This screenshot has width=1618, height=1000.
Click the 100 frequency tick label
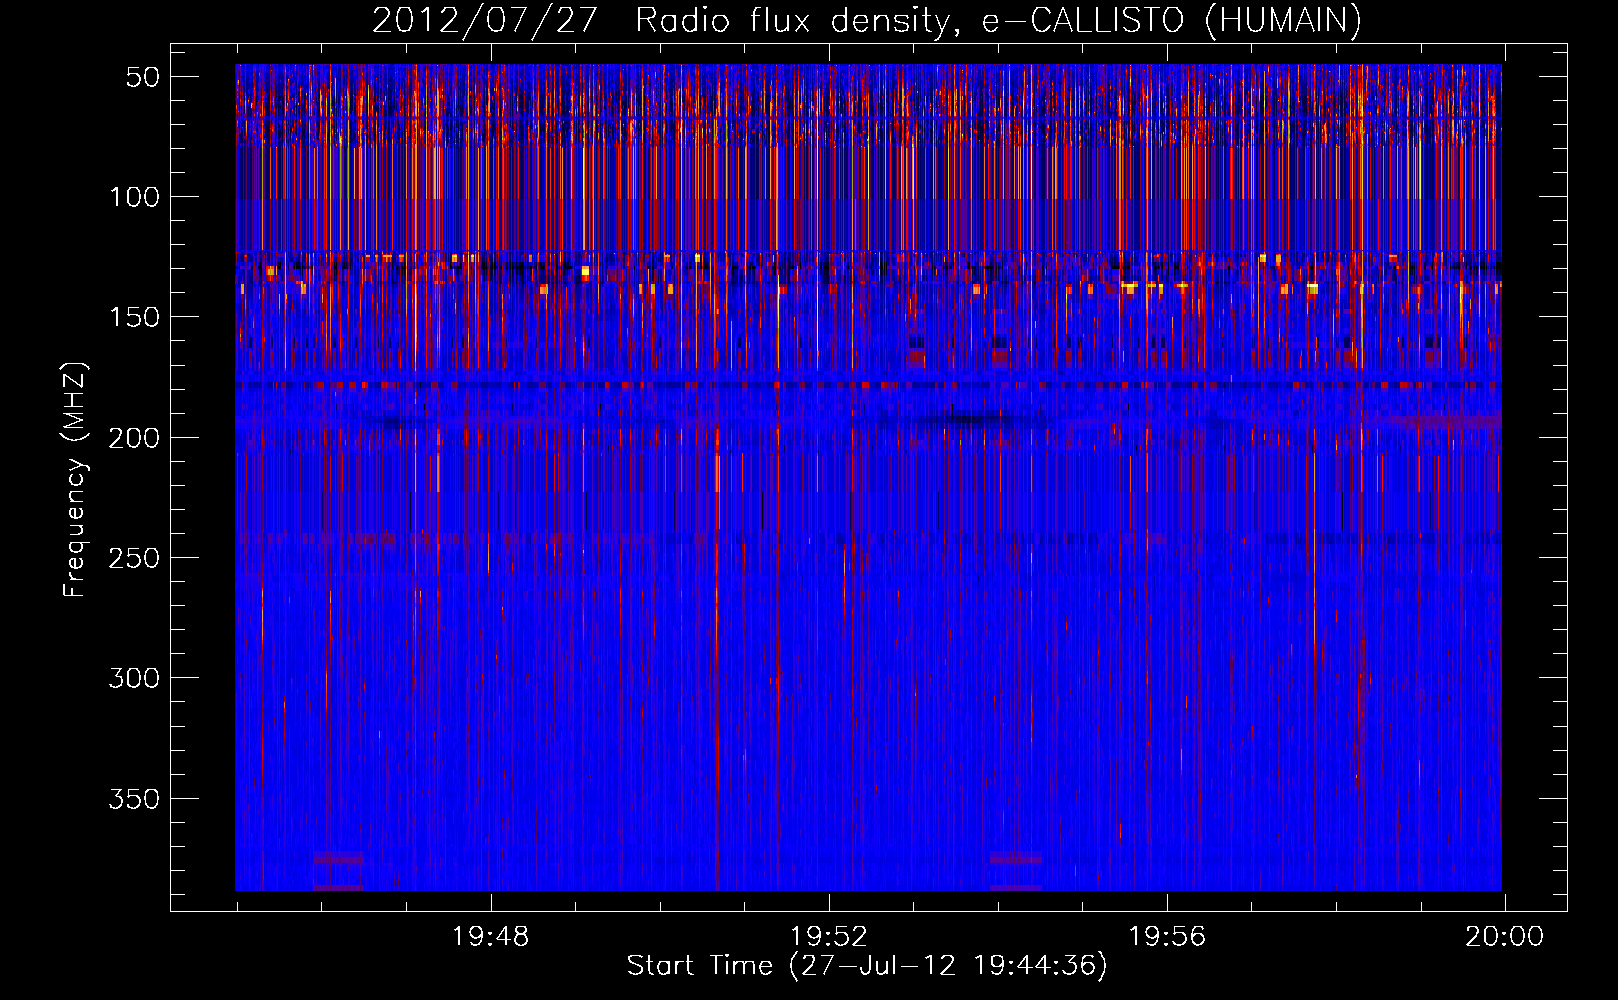click(134, 197)
